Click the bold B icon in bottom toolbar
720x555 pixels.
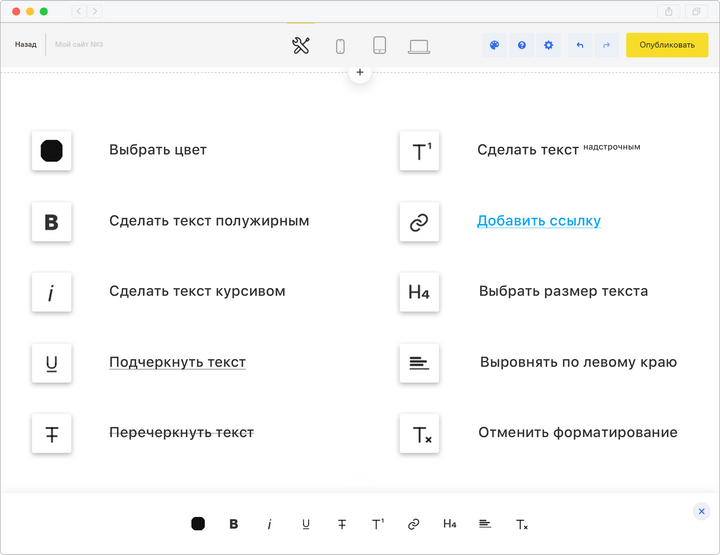point(234,524)
